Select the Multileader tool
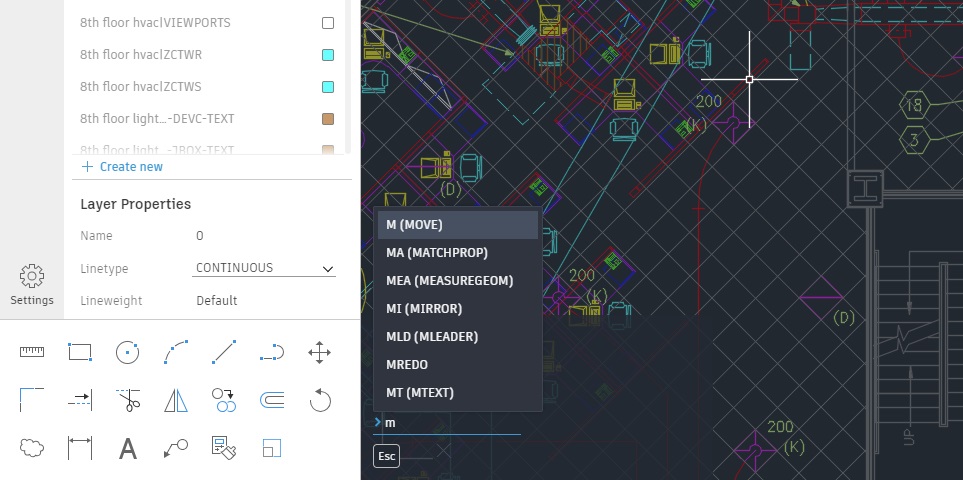The height and width of the screenshot is (480, 963). [x=176, y=448]
